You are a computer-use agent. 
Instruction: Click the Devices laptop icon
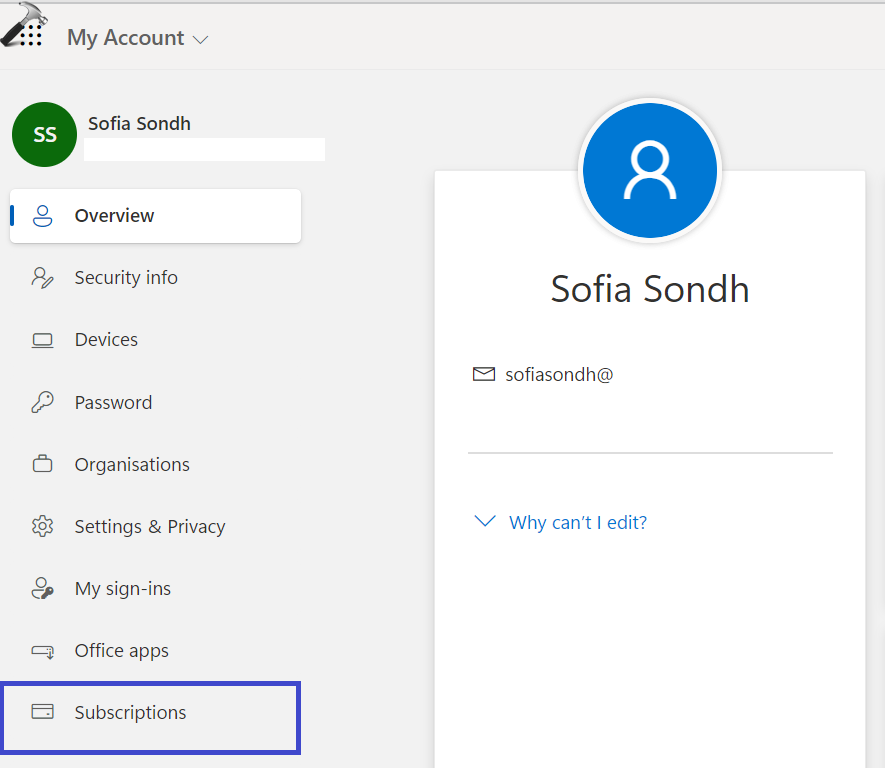click(x=42, y=340)
